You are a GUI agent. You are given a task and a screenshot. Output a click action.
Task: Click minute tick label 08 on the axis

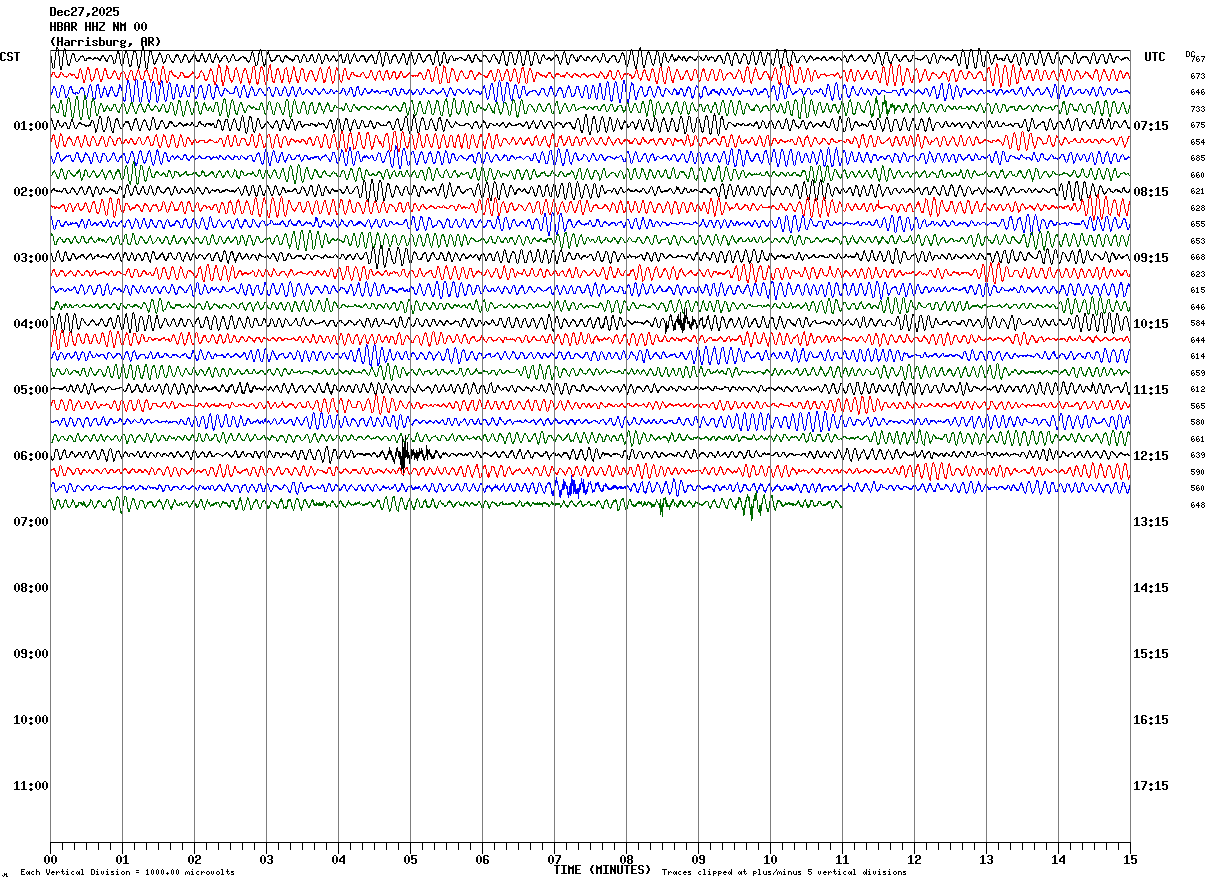[x=626, y=859]
